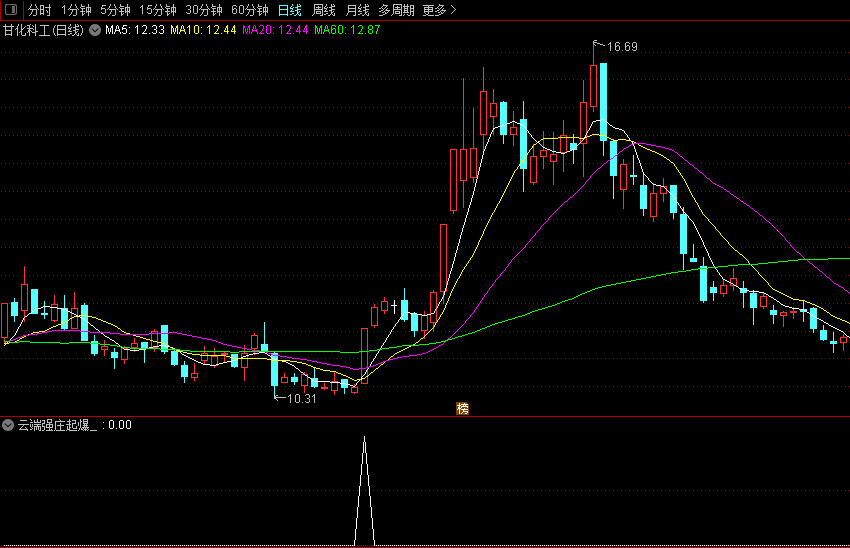This screenshot has height=548, width=850.
Task: Expand the 更多 periods menu
Action: 439,10
